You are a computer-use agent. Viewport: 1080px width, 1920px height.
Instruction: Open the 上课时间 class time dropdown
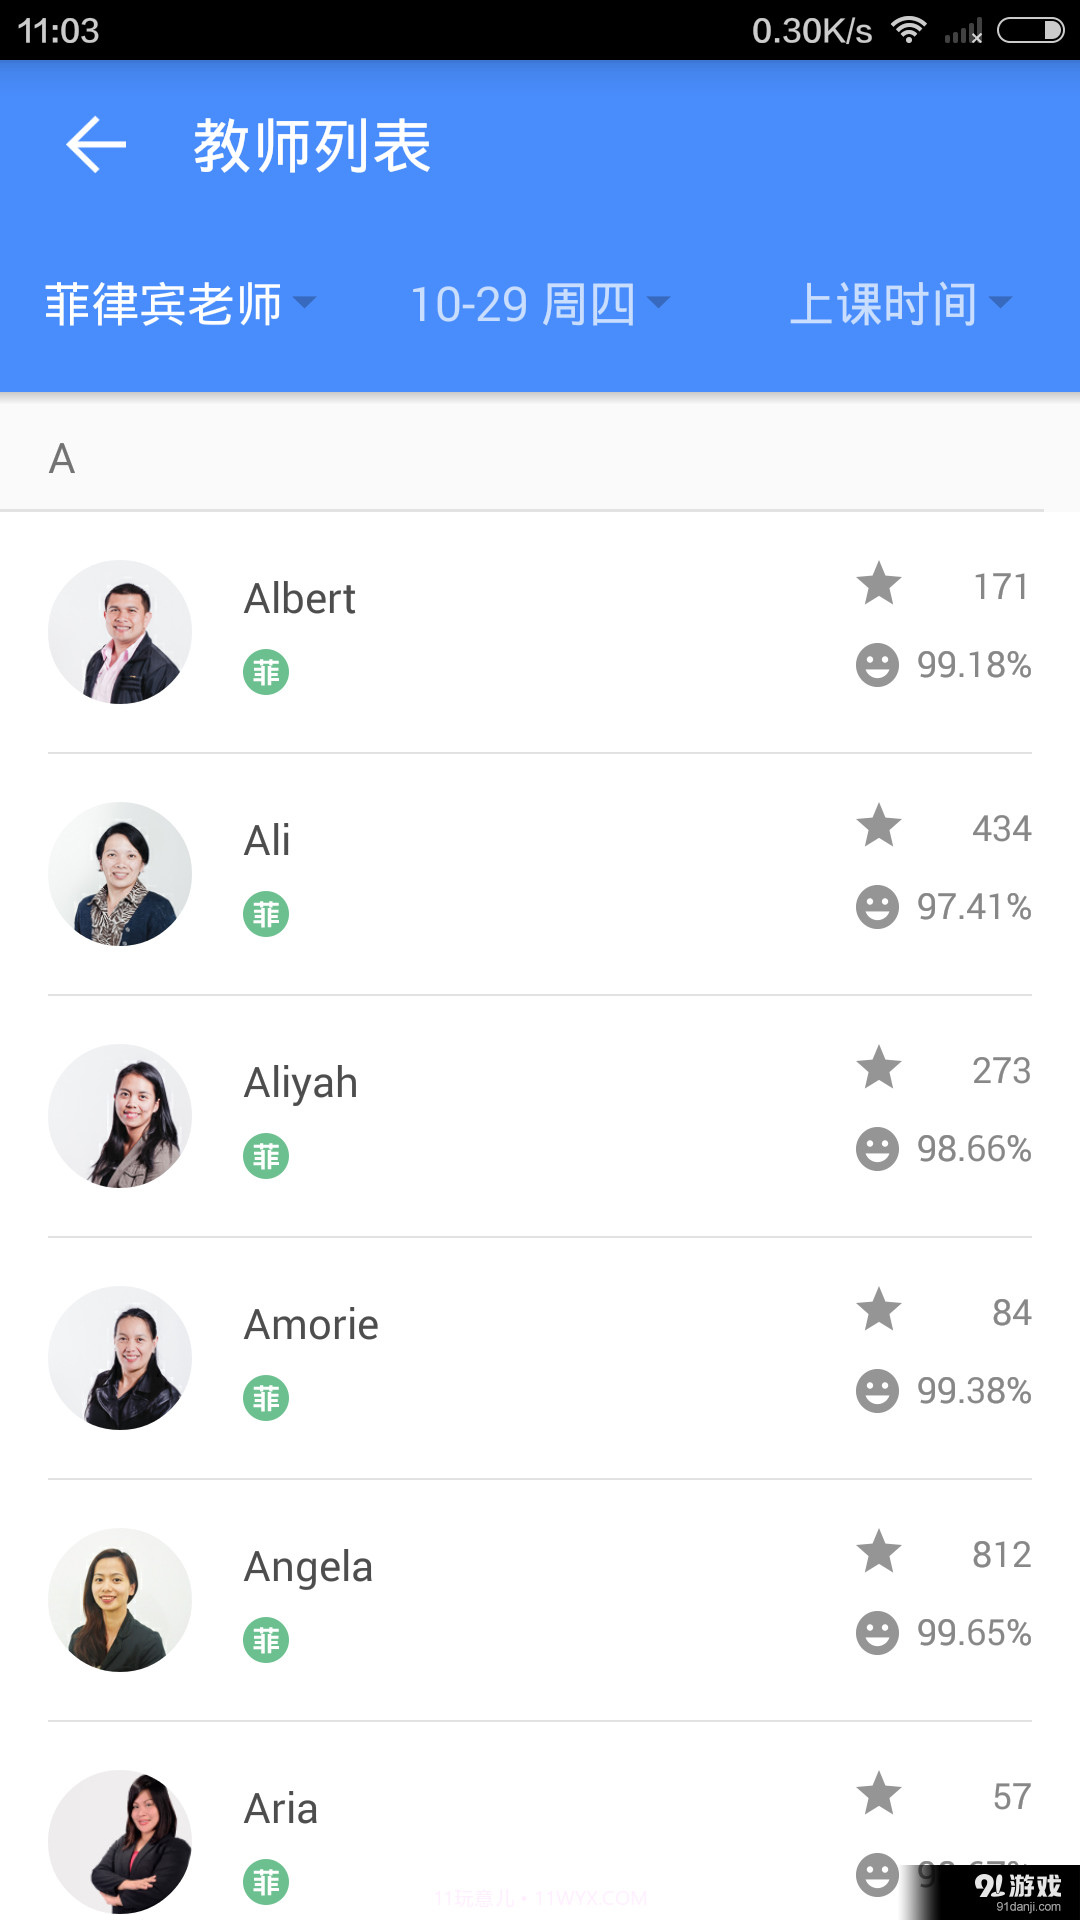pyautogui.click(x=900, y=304)
